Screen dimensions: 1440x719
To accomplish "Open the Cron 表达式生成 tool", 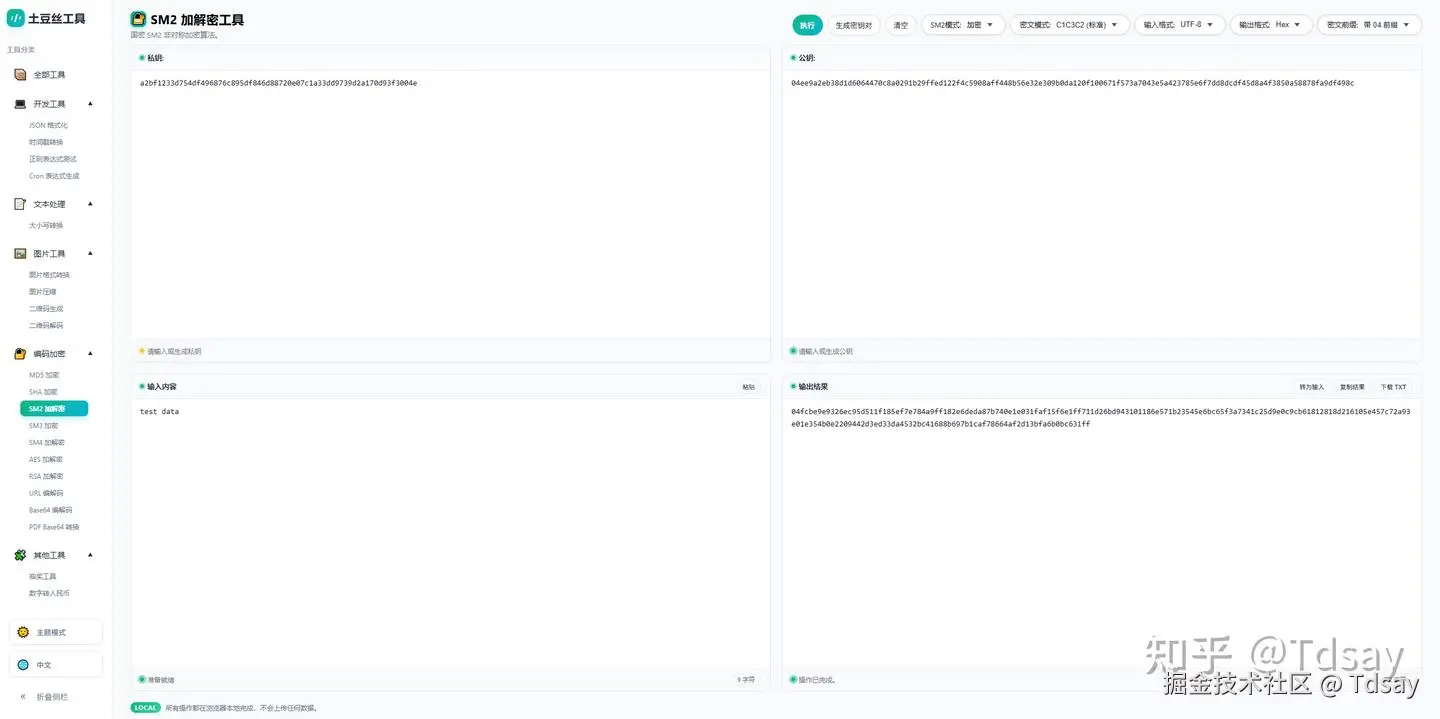I will 54,176.
